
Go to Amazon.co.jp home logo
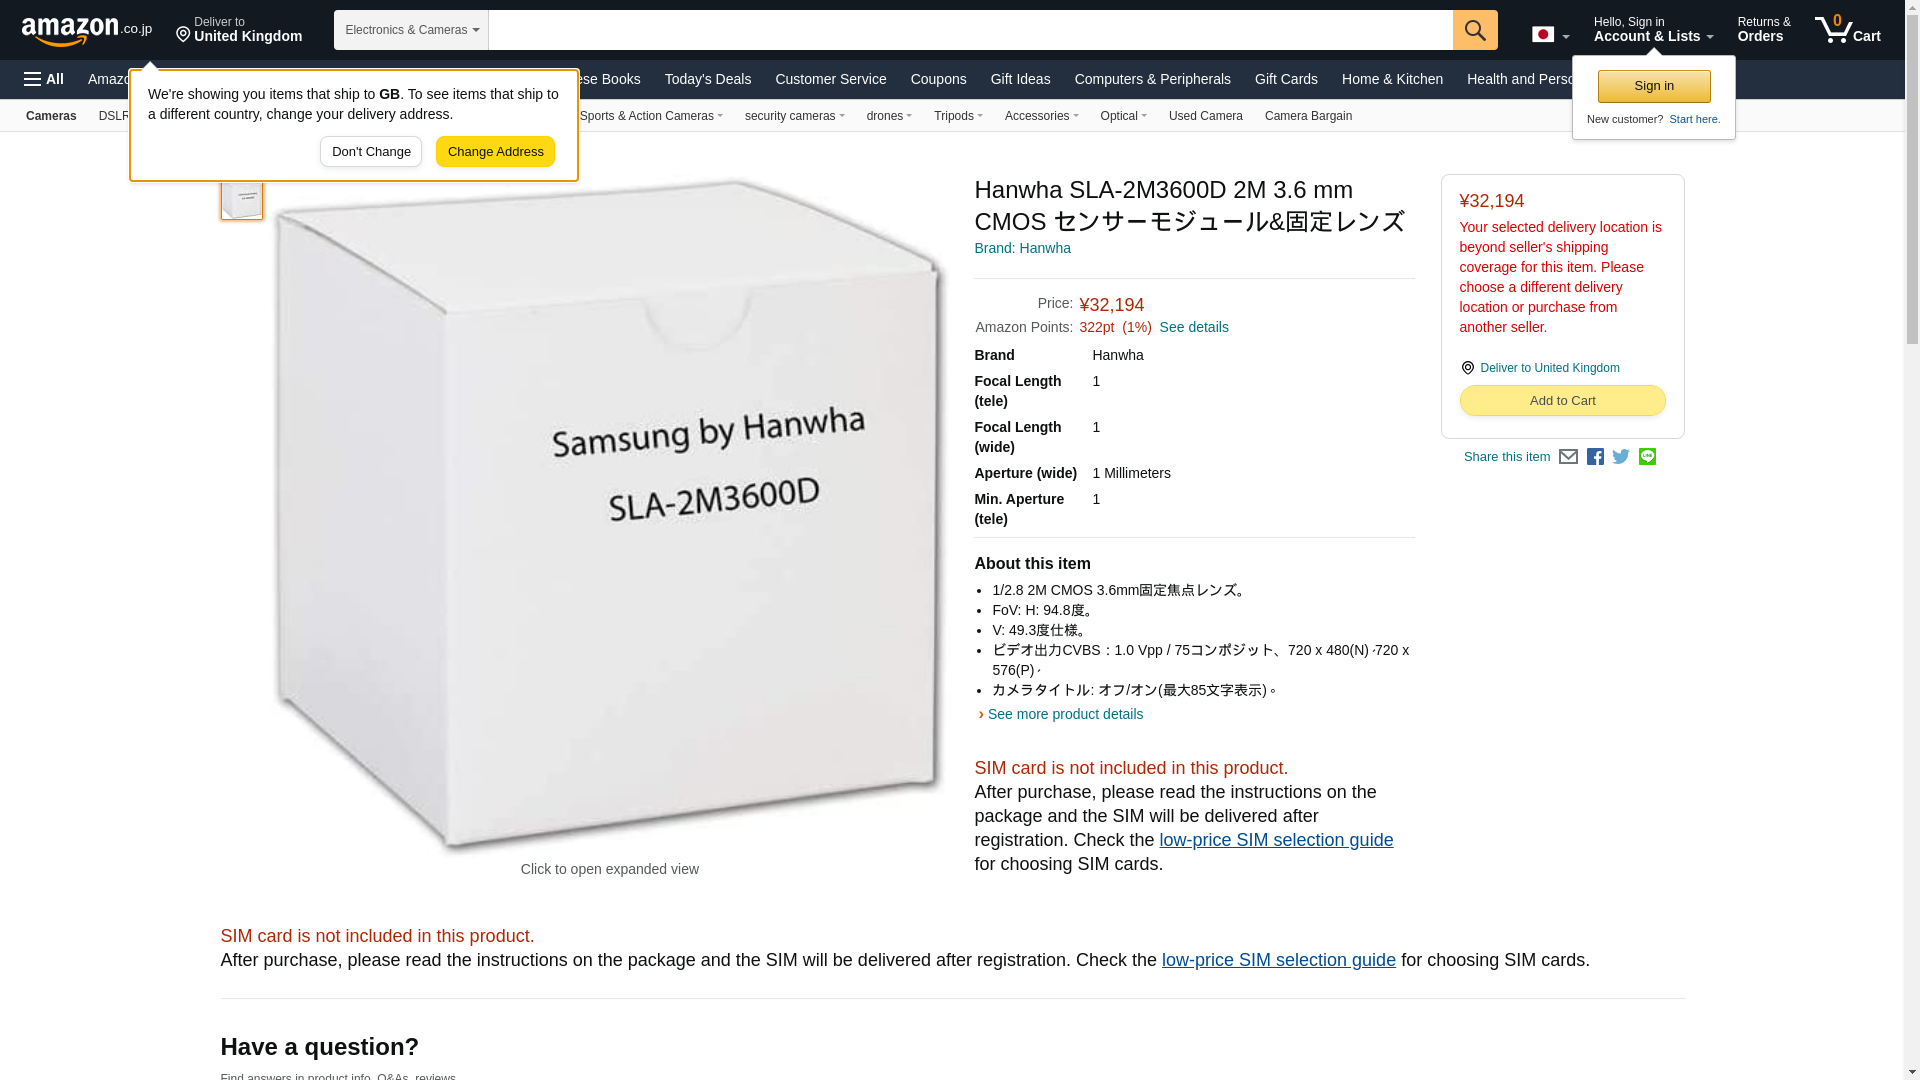pos(87,30)
